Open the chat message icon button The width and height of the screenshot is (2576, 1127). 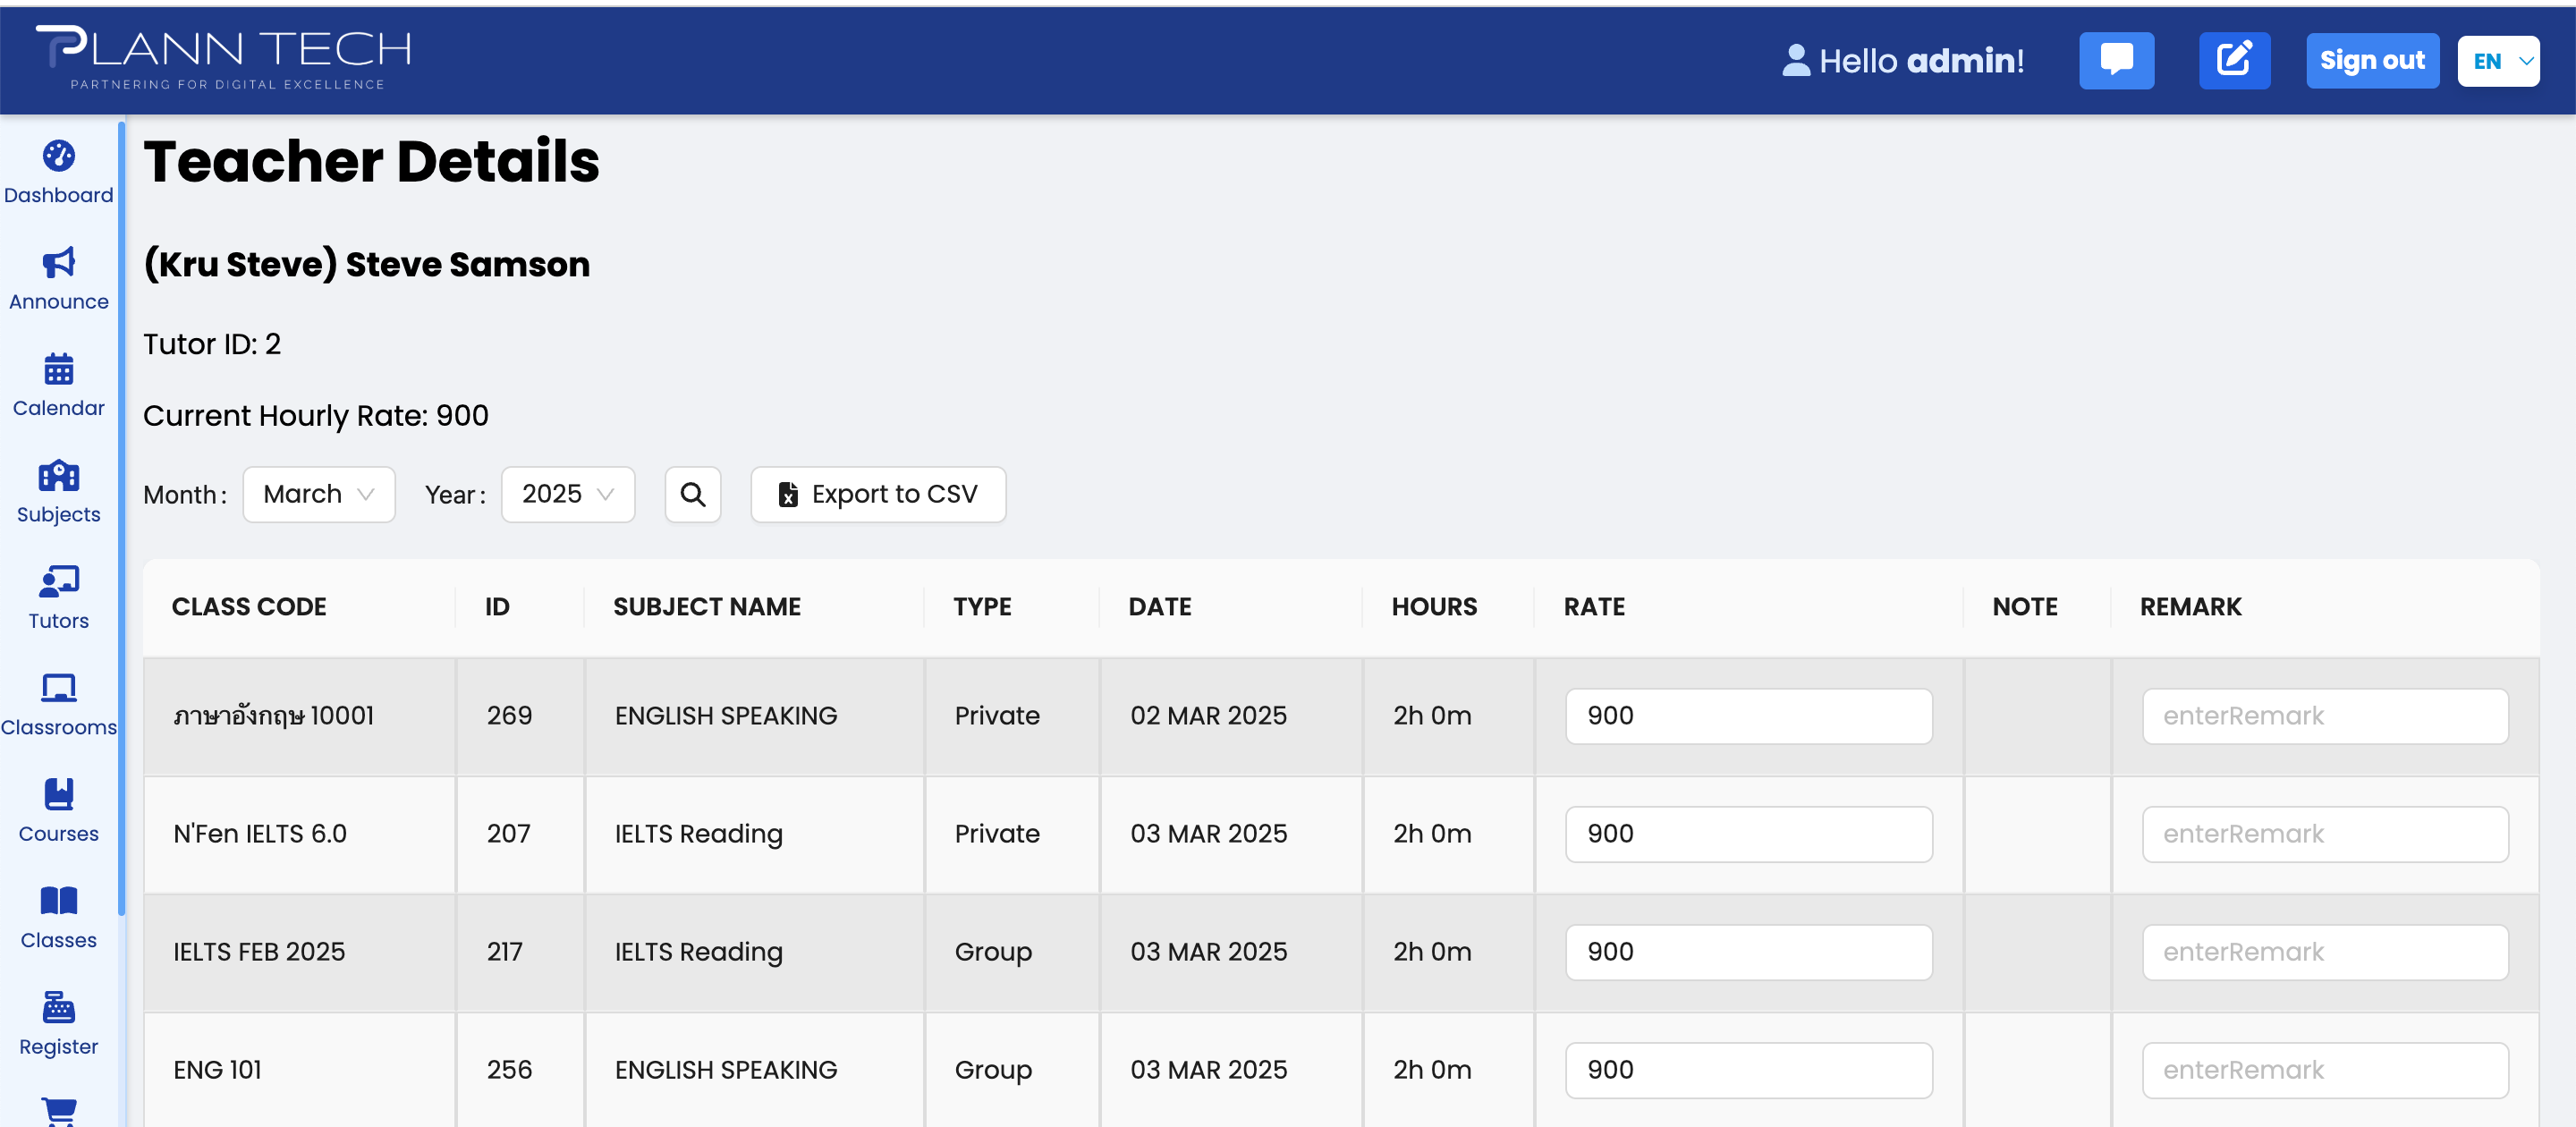point(2116,60)
